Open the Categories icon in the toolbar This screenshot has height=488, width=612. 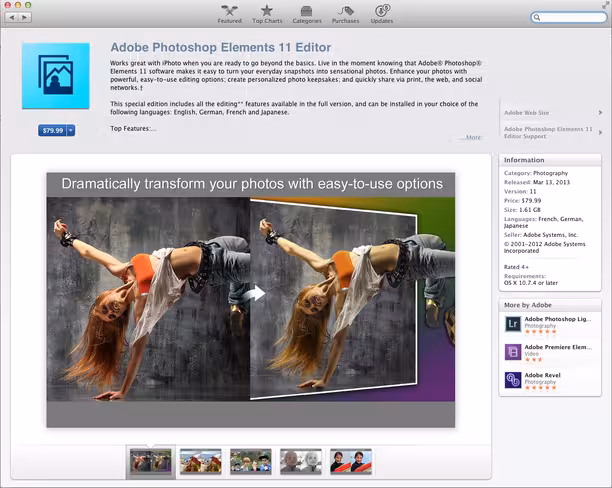(x=307, y=11)
